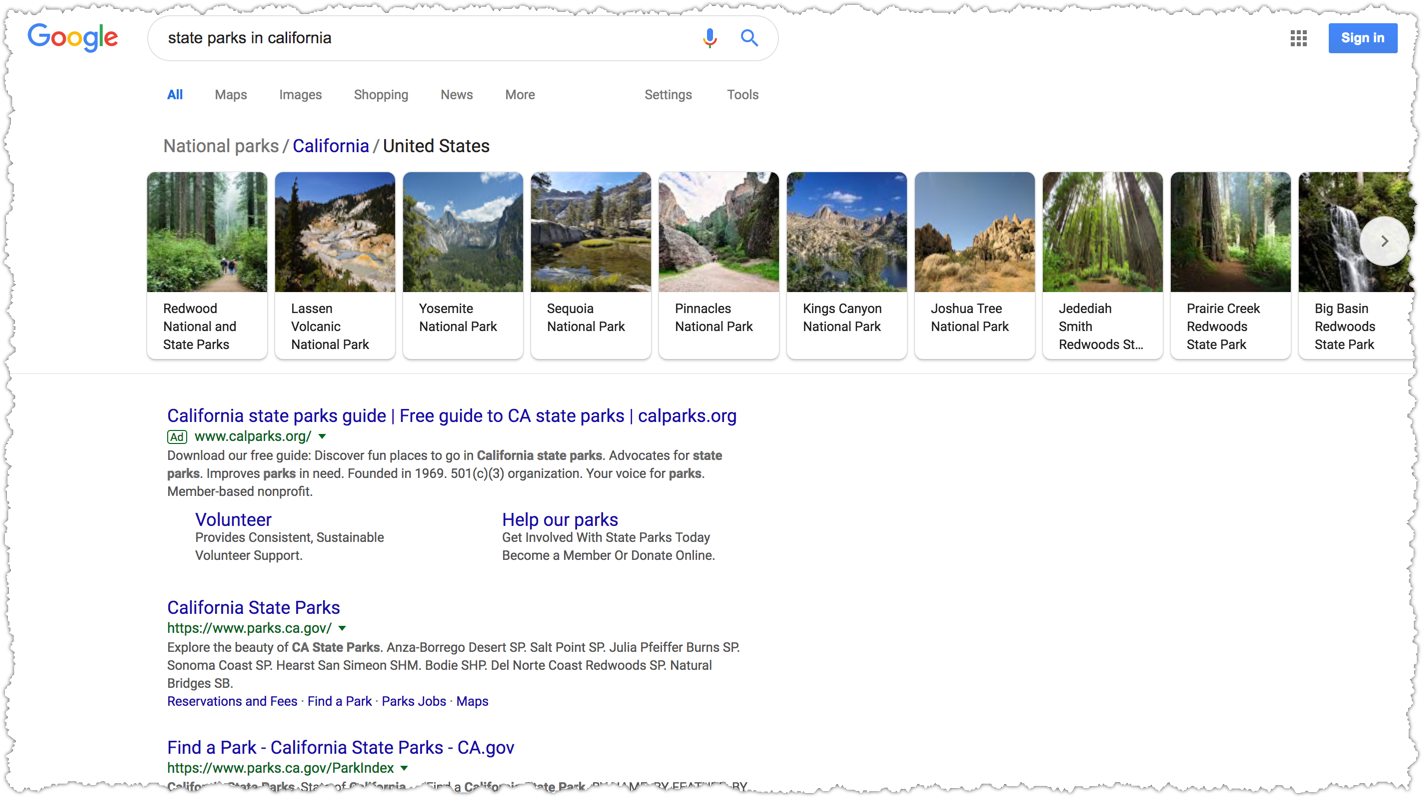Select the All results tab

tap(175, 95)
